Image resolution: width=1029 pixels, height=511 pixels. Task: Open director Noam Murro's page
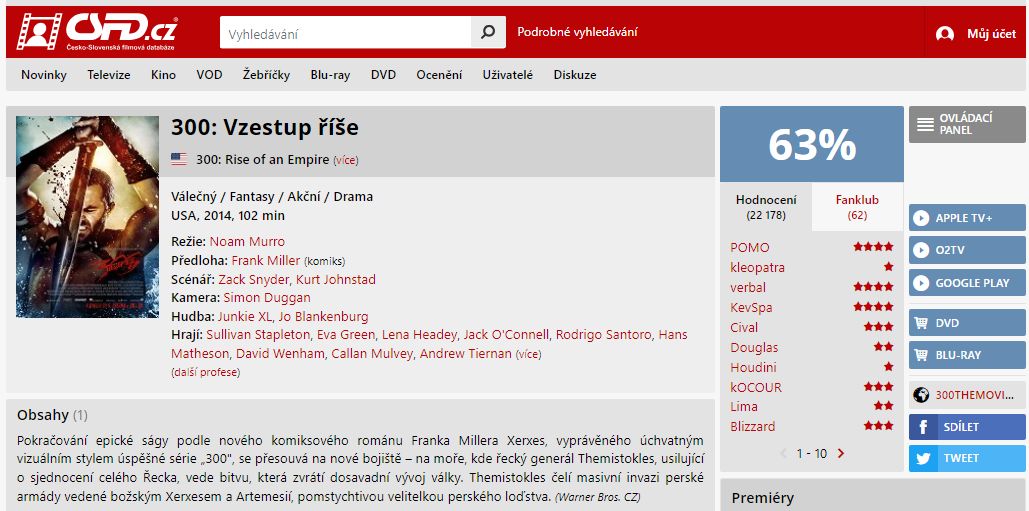[247, 241]
